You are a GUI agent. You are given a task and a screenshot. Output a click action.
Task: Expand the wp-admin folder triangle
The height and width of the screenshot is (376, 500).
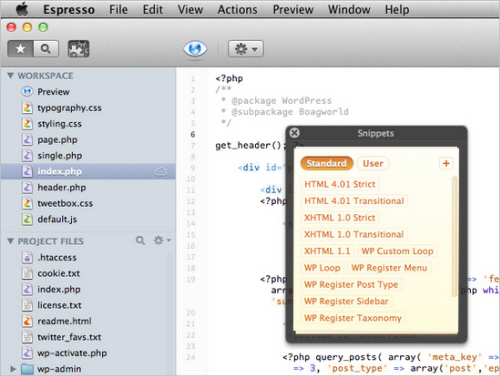[x=13, y=369]
